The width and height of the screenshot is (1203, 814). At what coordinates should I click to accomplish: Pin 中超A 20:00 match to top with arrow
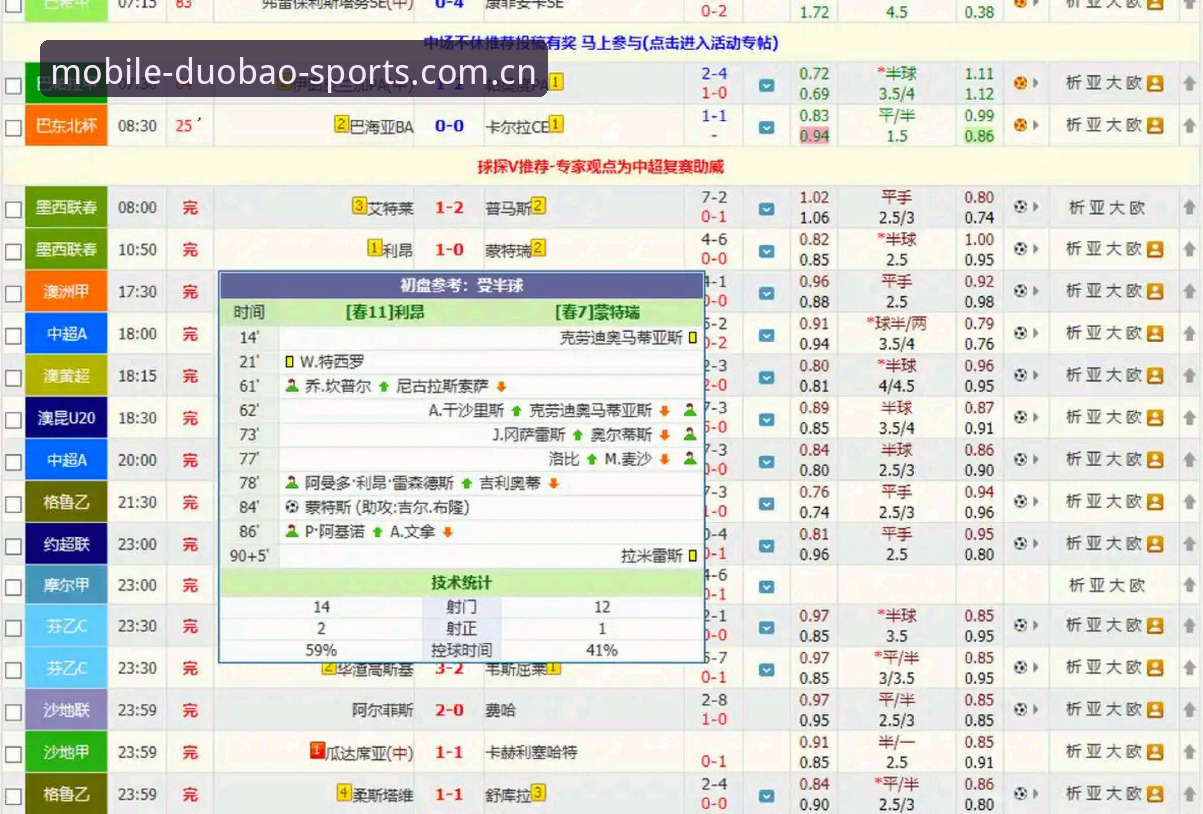pyautogui.click(x=1189, y=460)
